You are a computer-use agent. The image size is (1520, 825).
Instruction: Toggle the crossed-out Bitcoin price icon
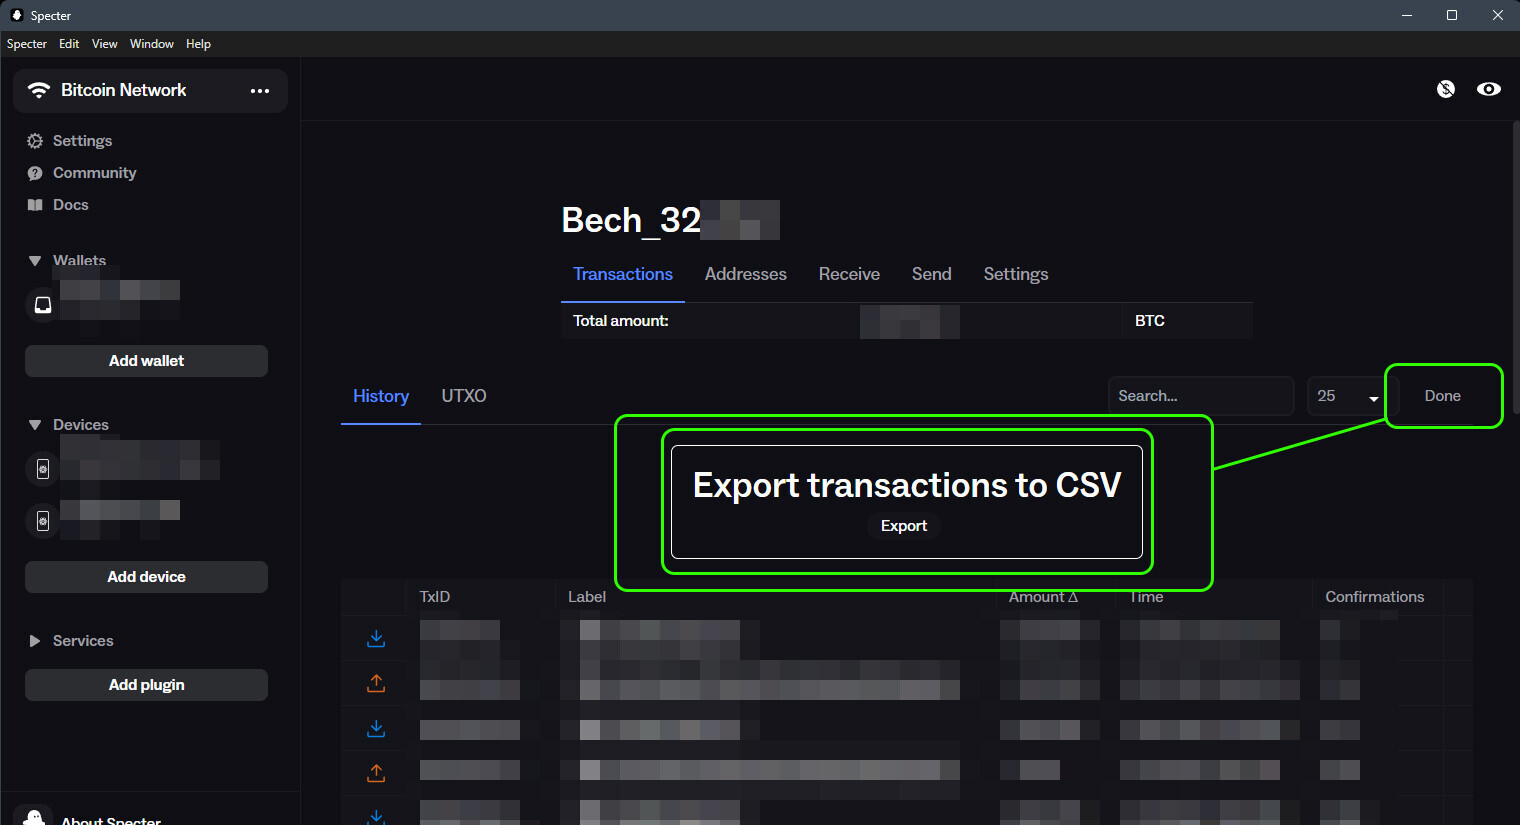click(1446, 89)
